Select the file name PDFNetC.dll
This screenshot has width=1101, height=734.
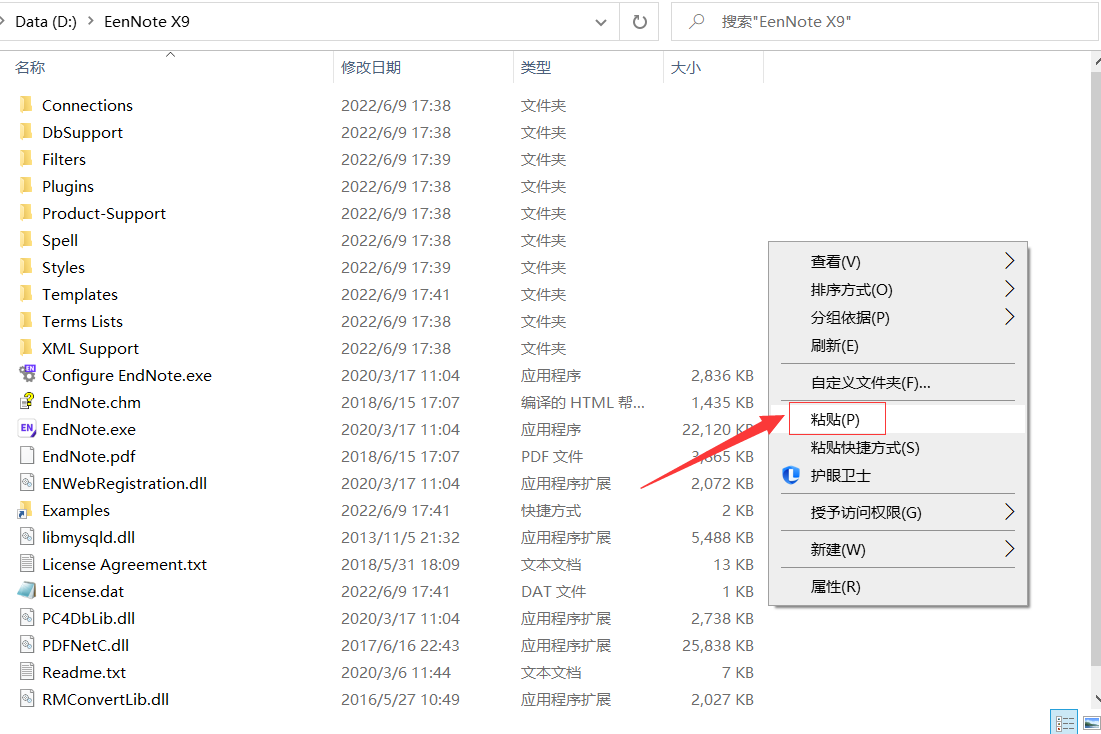pos(86,645)
